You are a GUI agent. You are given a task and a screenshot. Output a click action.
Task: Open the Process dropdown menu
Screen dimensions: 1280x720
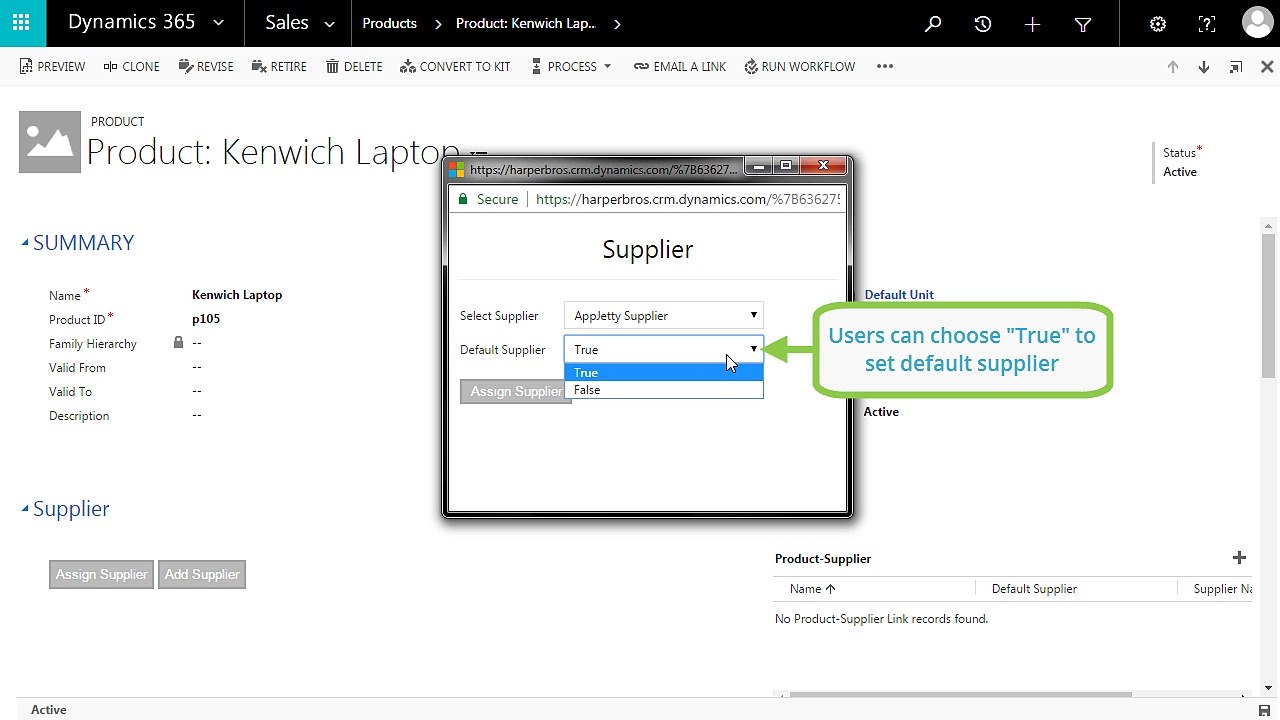pos(571,66)
